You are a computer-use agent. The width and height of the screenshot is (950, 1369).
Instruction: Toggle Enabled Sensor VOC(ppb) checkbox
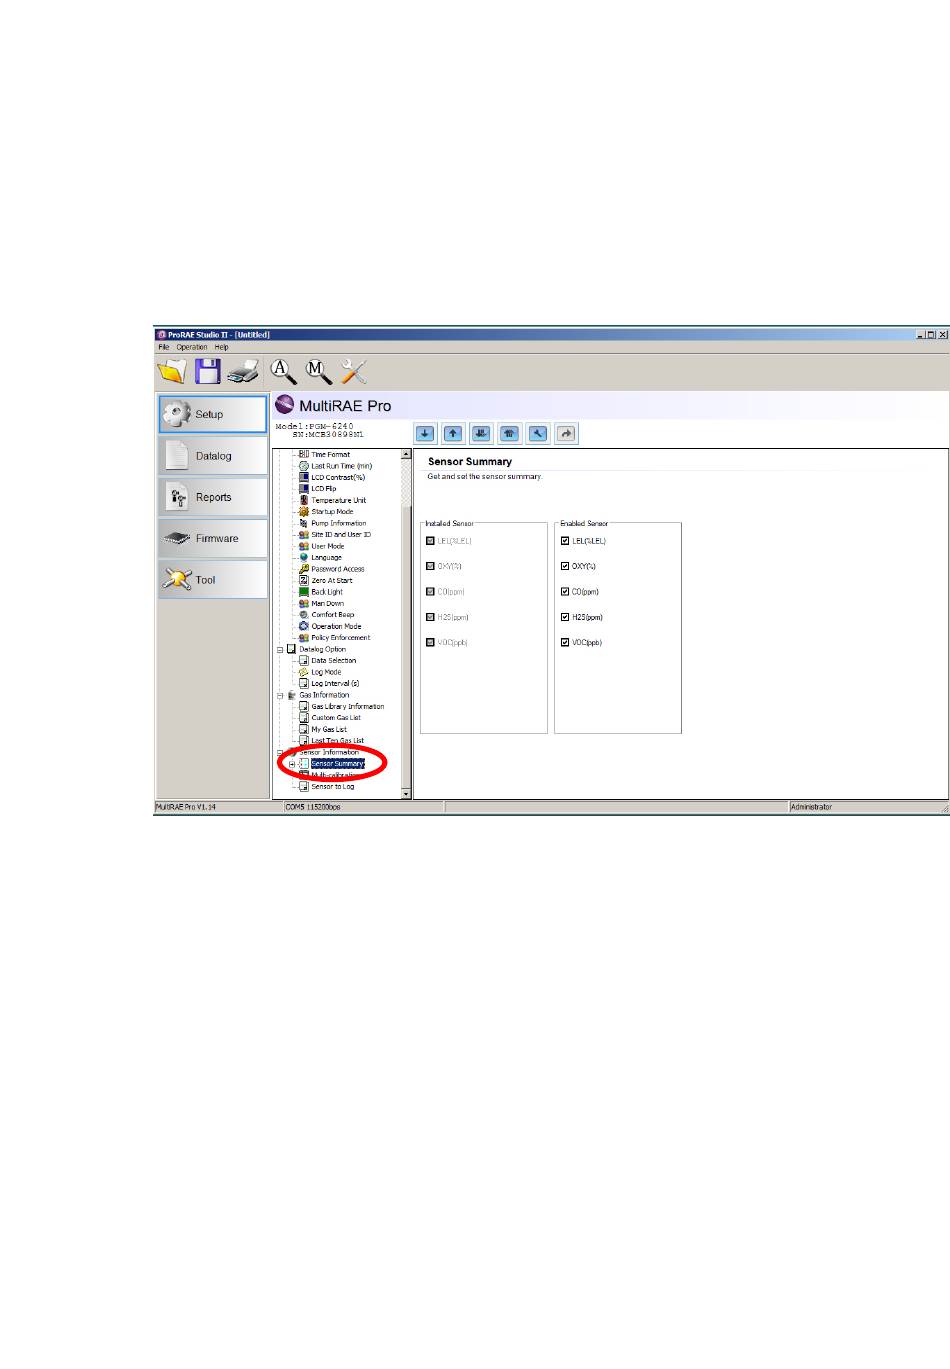click(565, 643)
